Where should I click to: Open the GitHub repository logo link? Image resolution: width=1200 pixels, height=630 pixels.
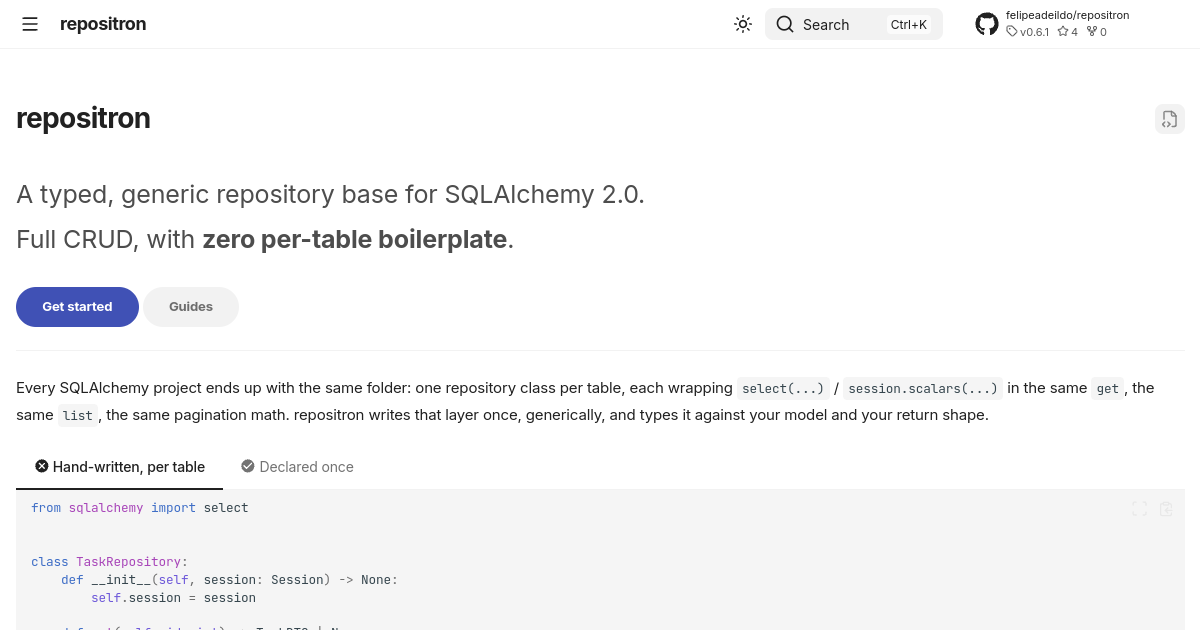(x=987, y=24)
